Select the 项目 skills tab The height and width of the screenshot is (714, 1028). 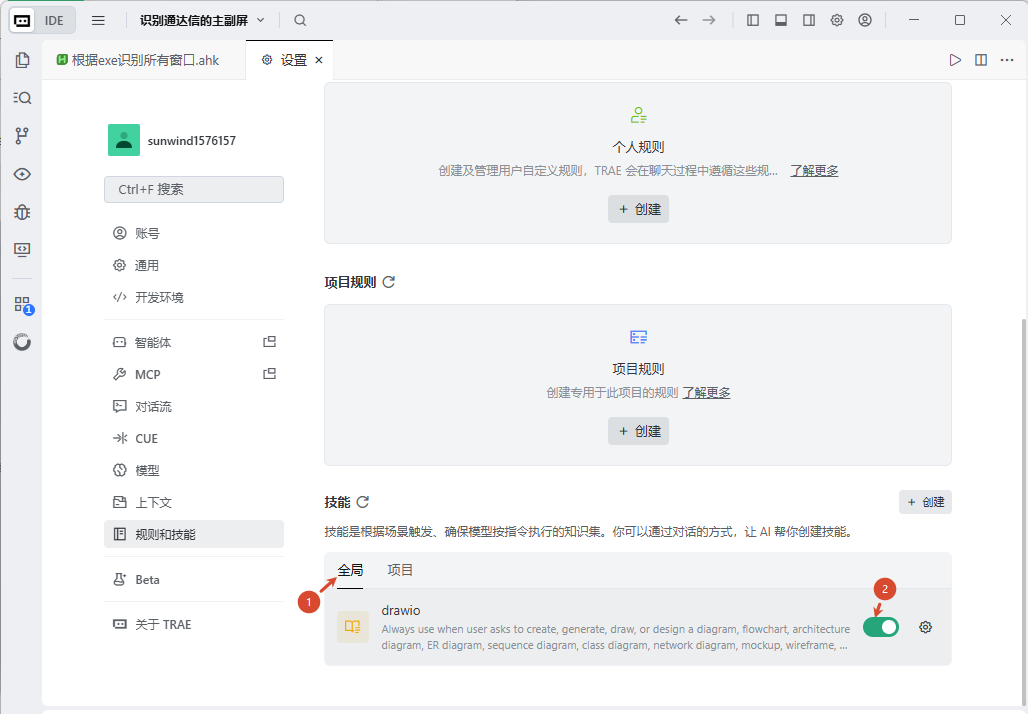coord(400,570)
